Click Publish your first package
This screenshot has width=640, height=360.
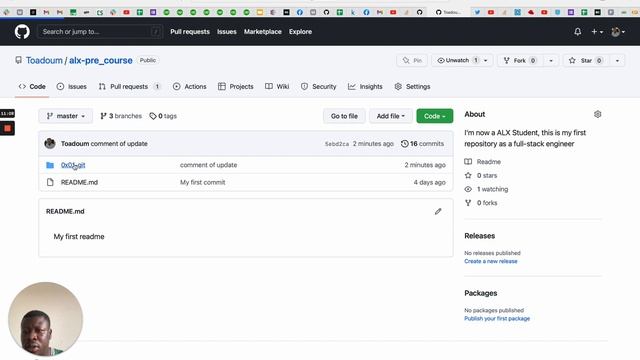[x=497, y=318]
